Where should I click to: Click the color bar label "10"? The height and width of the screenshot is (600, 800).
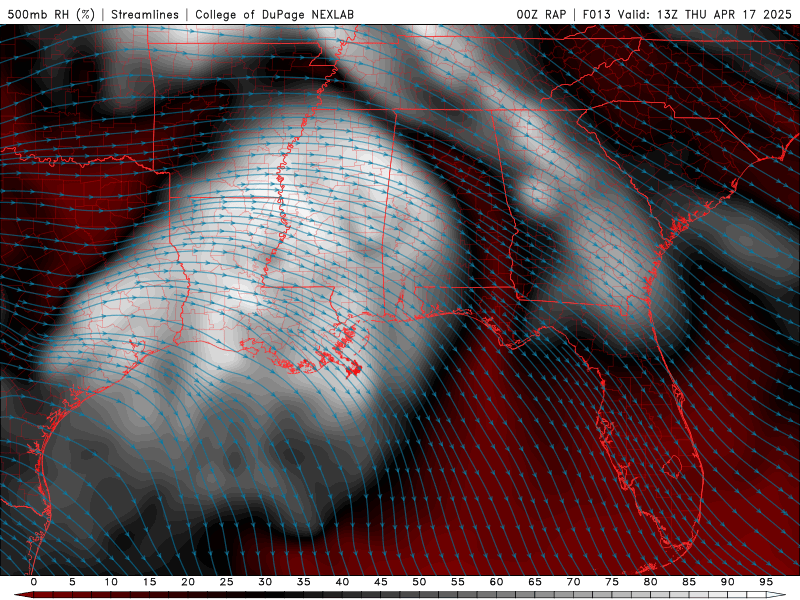(x=111, y=582)
